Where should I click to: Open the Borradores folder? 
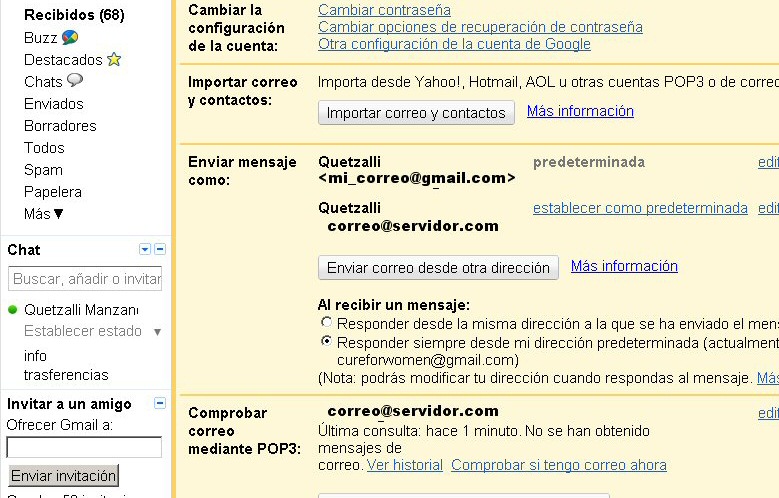pos(60,126)
